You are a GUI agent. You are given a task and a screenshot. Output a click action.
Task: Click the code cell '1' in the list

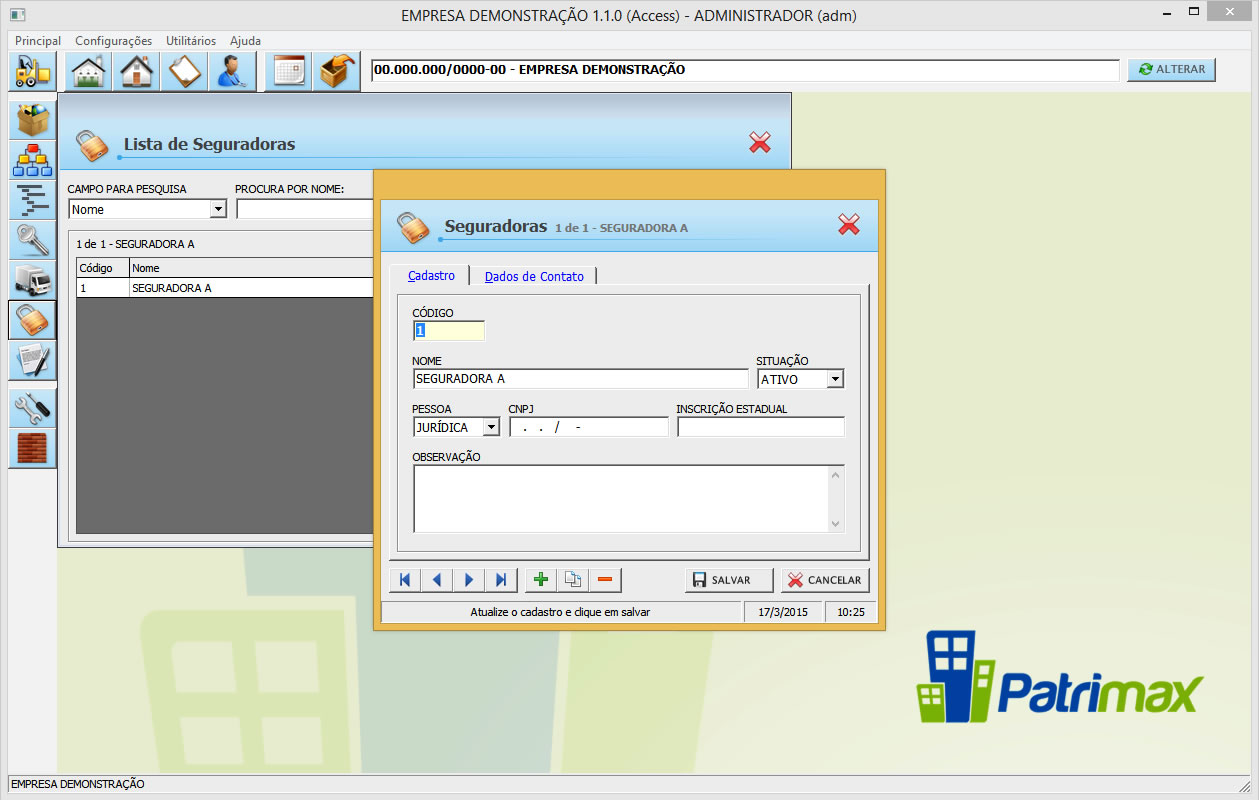(103, 288)
